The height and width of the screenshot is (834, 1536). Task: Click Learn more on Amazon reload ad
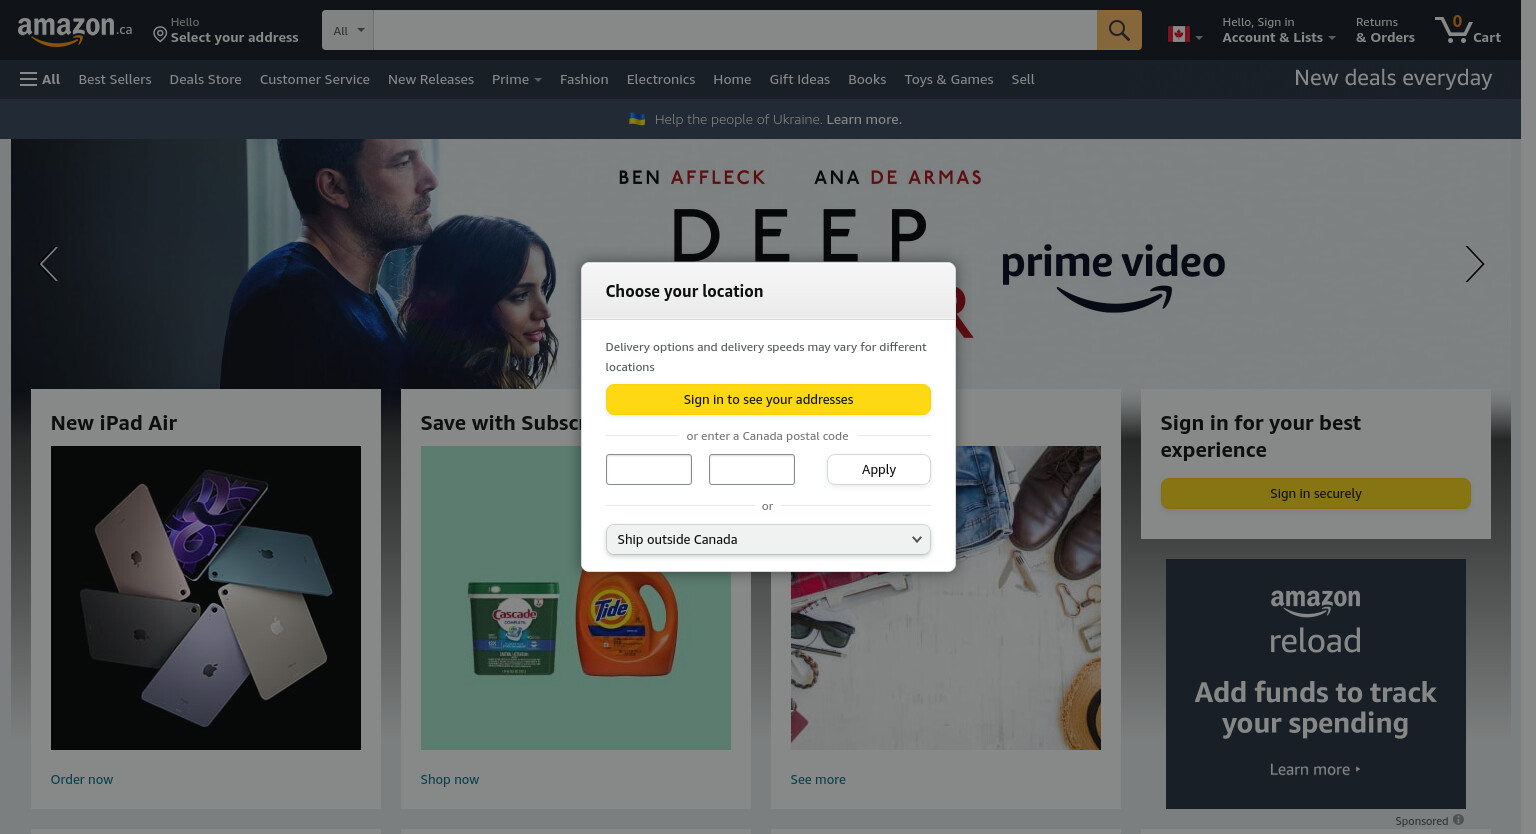[x=1315, y=769]
